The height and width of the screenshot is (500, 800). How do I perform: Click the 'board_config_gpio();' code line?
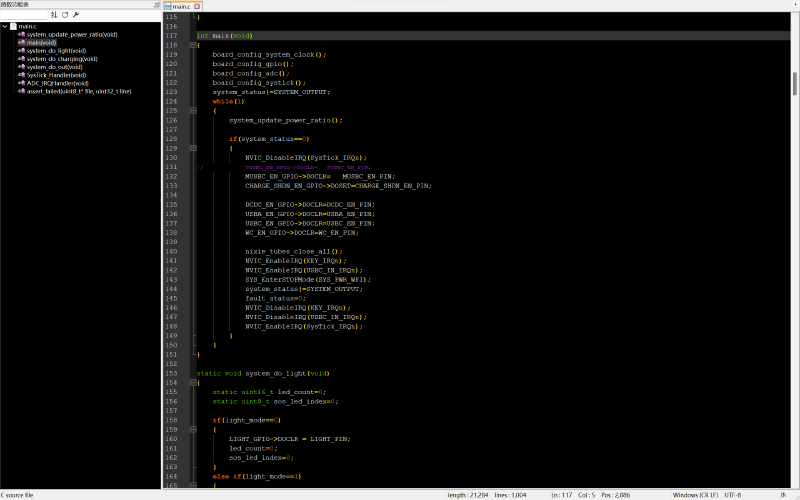tap(253, 64)
